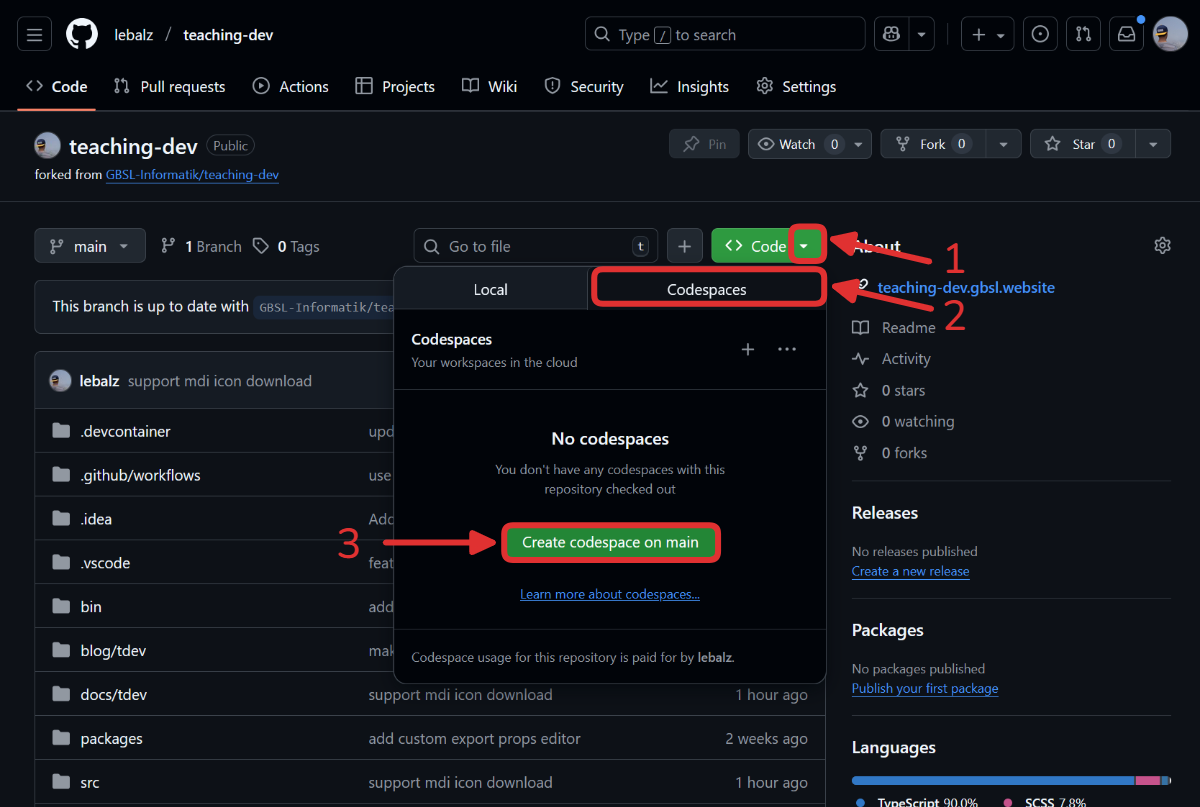The width and height of the screenshot is (1200, 807).
Task: Open Learn more about codespaces link
Action: point(609,594)
